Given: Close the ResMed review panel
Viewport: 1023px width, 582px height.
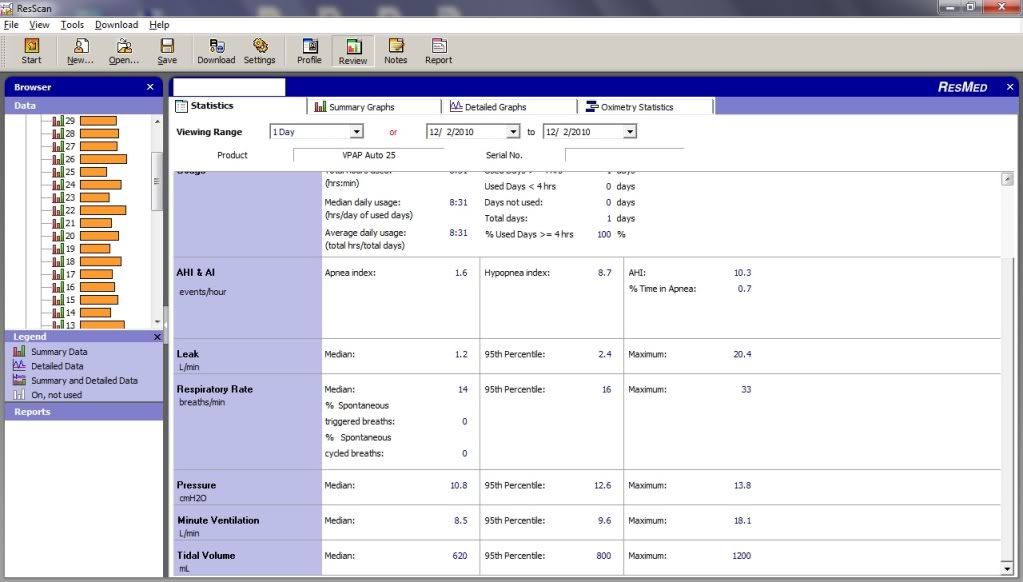Looking at the screenshot, I should point(1010,87).
